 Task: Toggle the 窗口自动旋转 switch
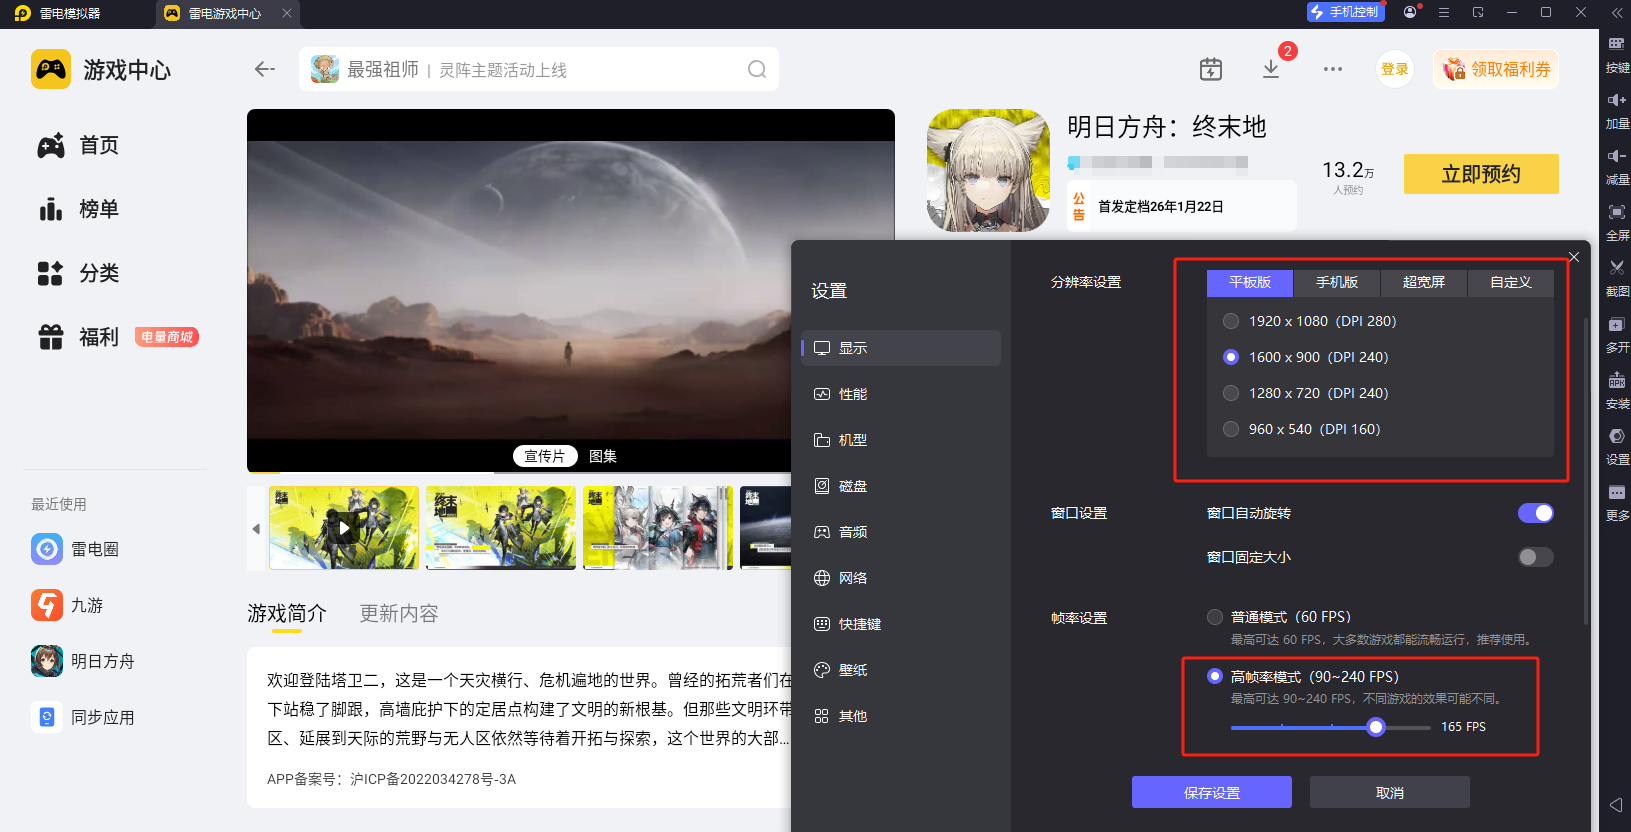(1535, 513)
